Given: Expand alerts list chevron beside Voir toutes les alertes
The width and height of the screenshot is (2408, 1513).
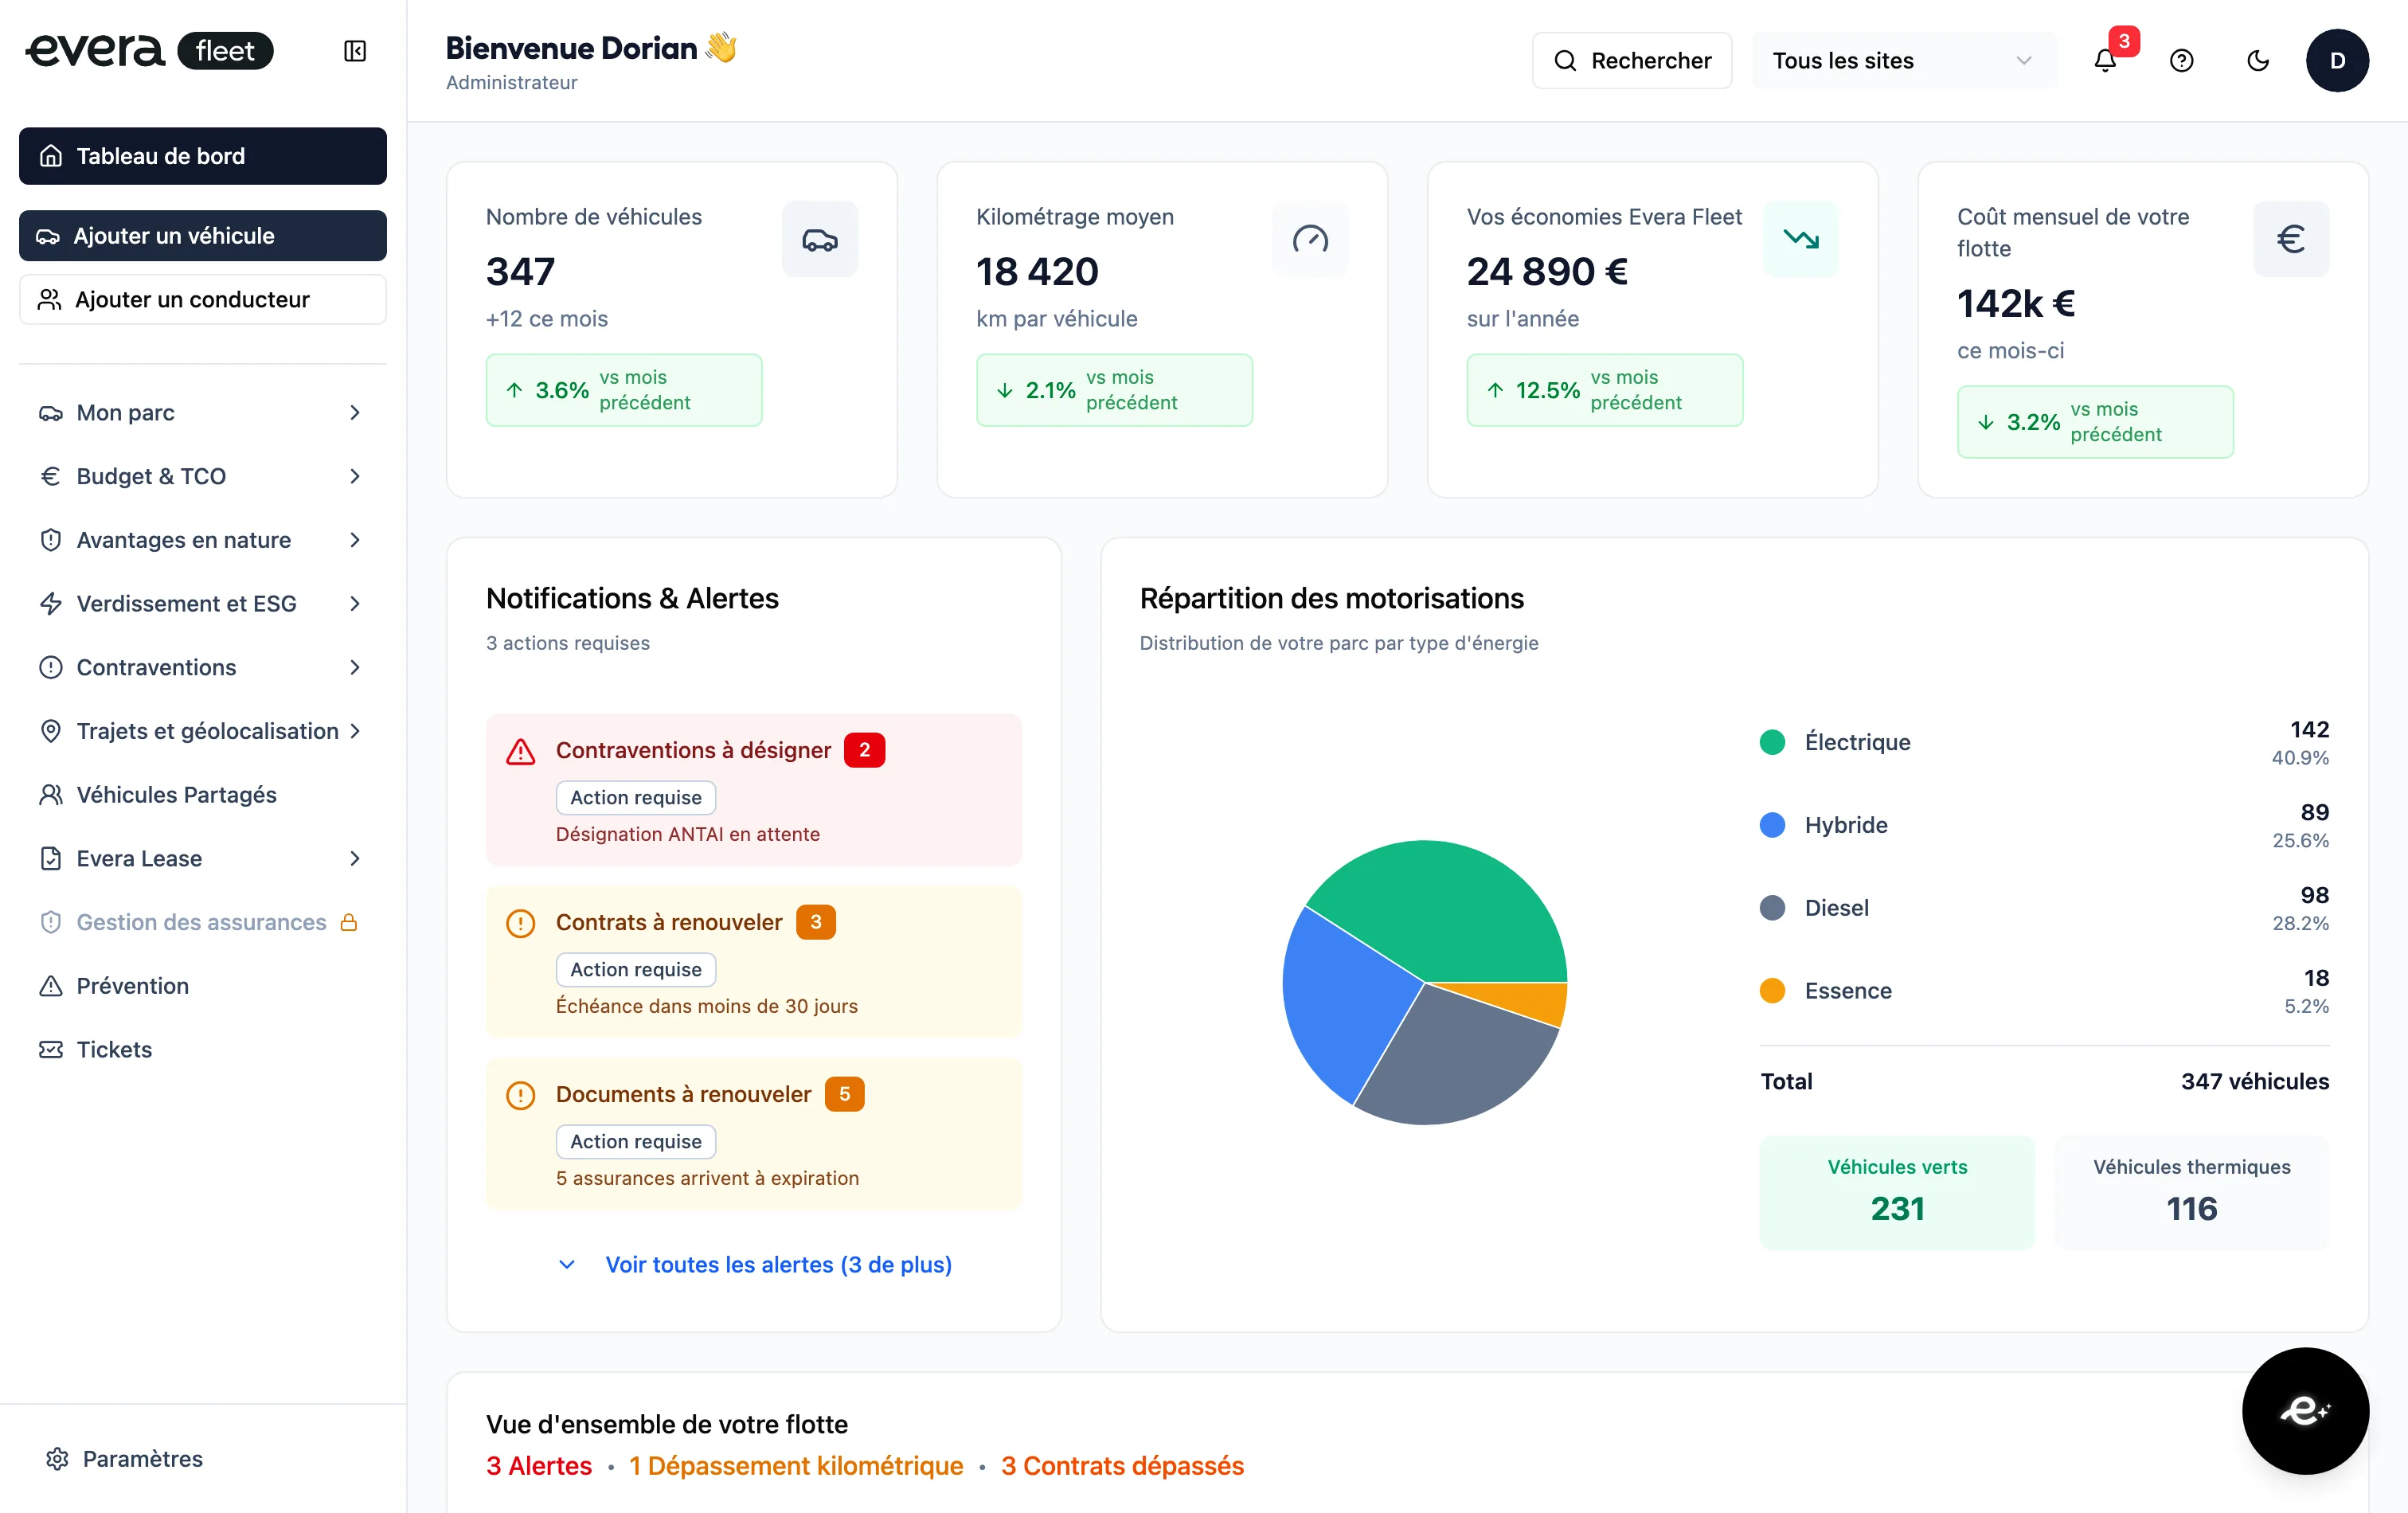Looking at the screenshot, I should [x=567, y=1265].
